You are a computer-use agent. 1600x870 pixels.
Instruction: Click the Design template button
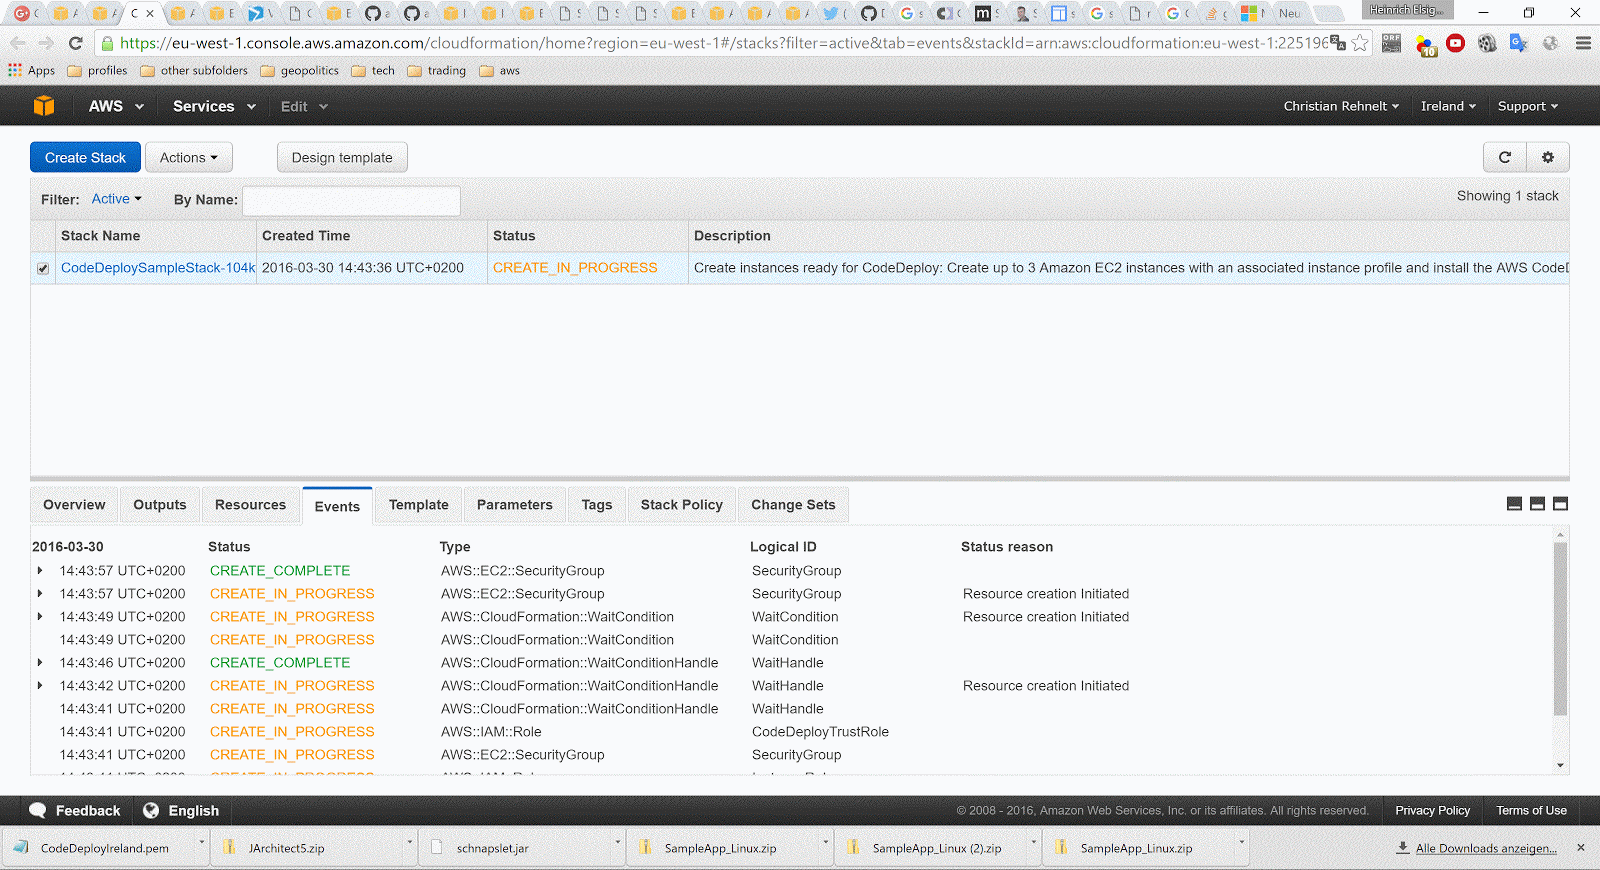coord(342,157)
